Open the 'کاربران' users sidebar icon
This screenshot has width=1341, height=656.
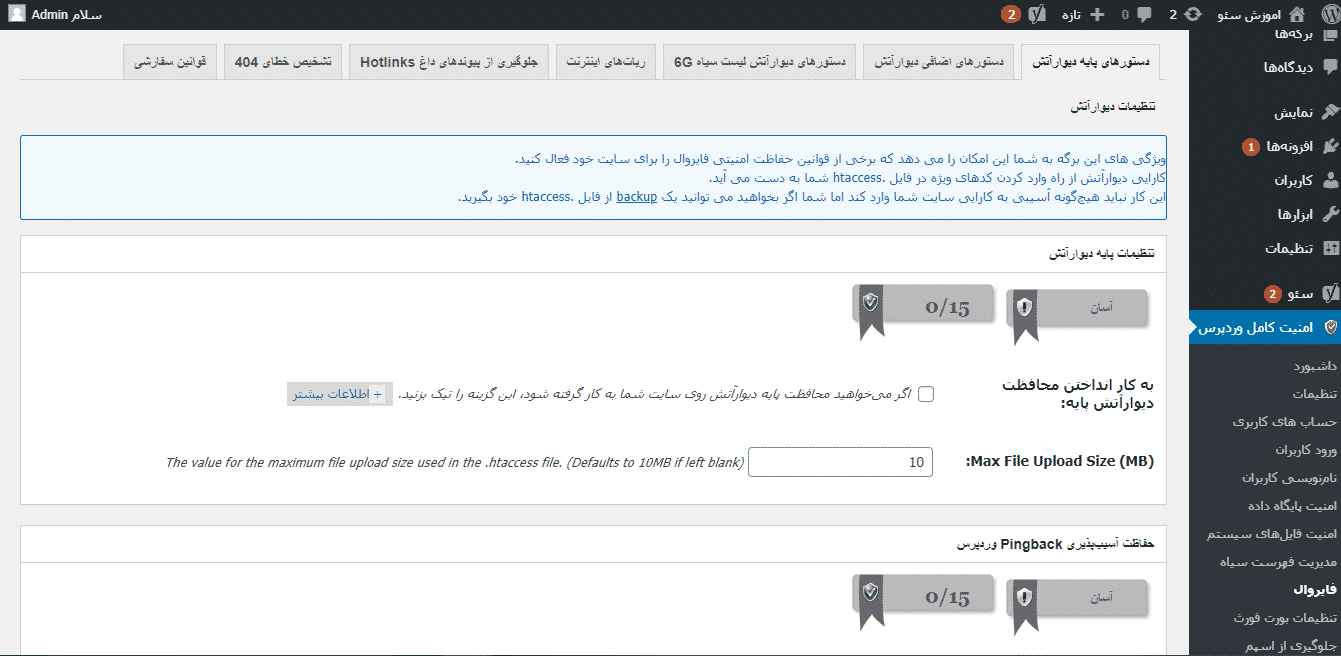pyautogui.click(x=1330, y=181)
